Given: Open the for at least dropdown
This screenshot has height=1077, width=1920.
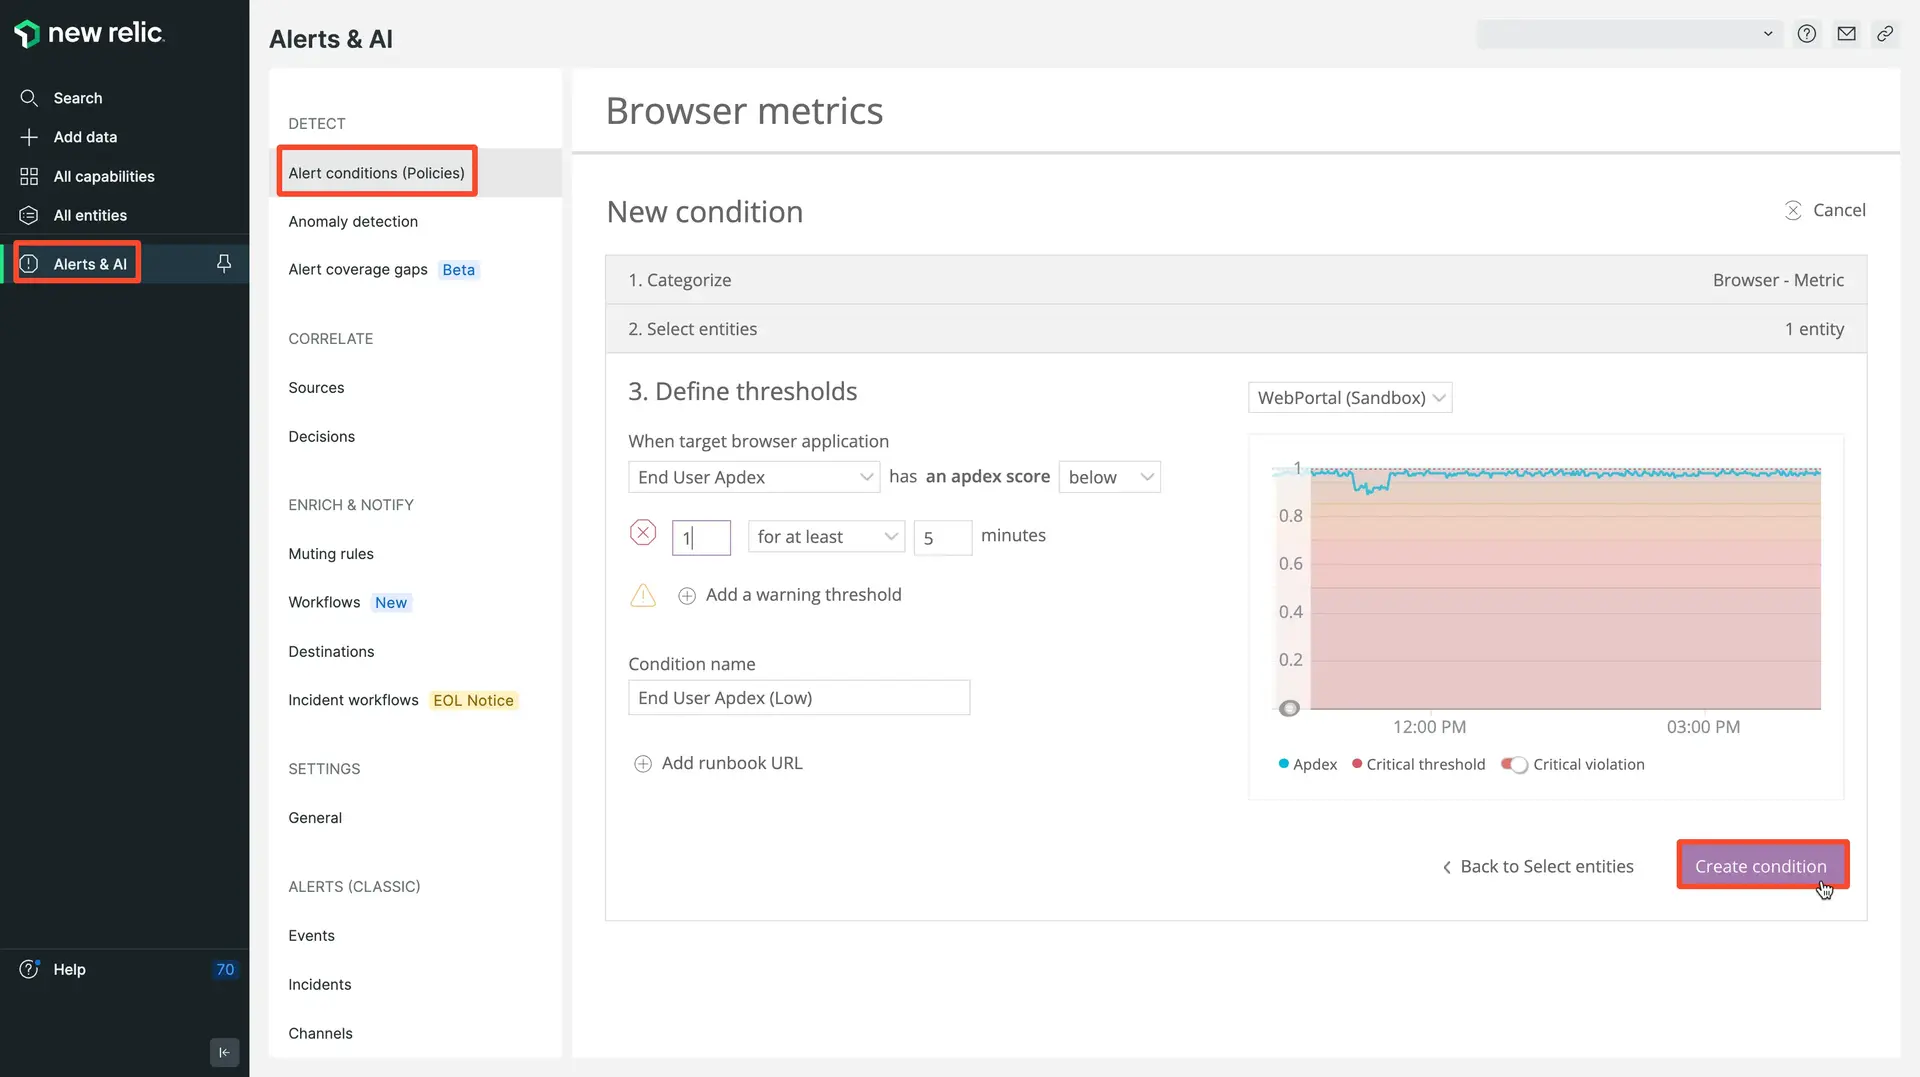Looking at the screenshot, I should 826,537.
